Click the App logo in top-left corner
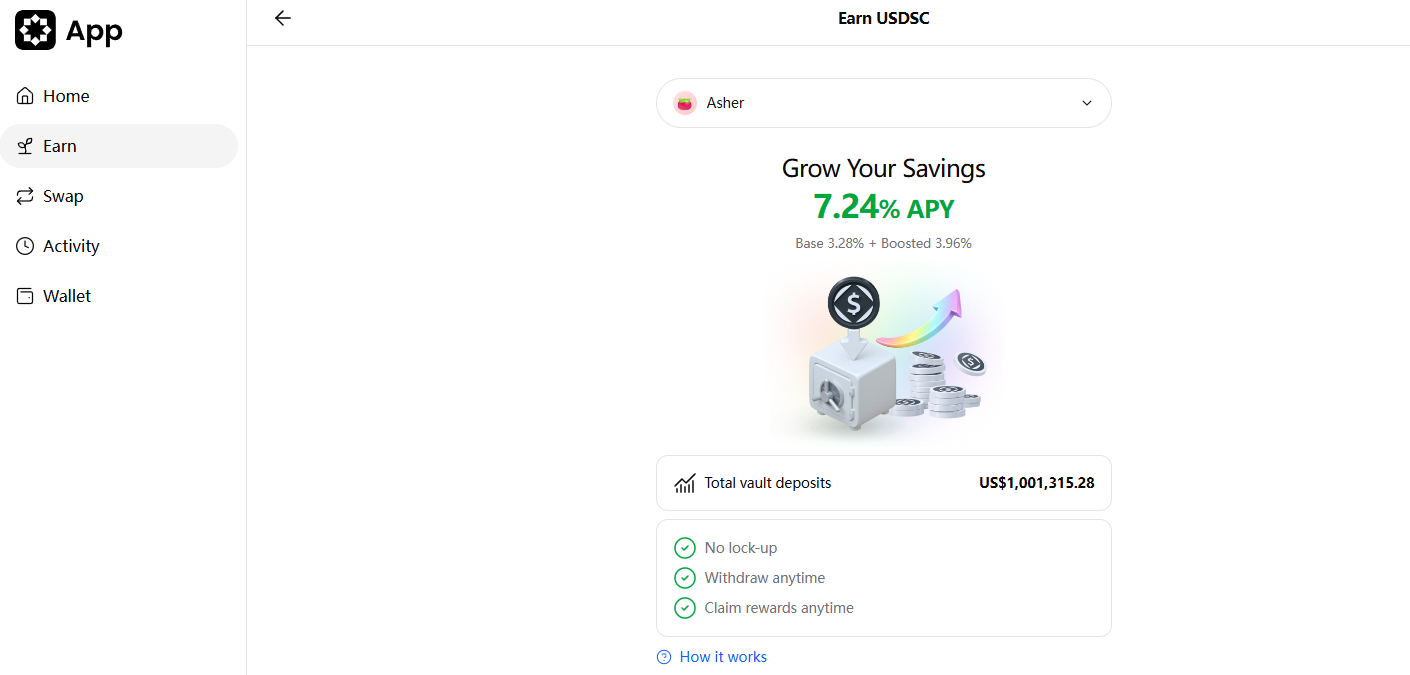1410x675 pixels. 36,30
